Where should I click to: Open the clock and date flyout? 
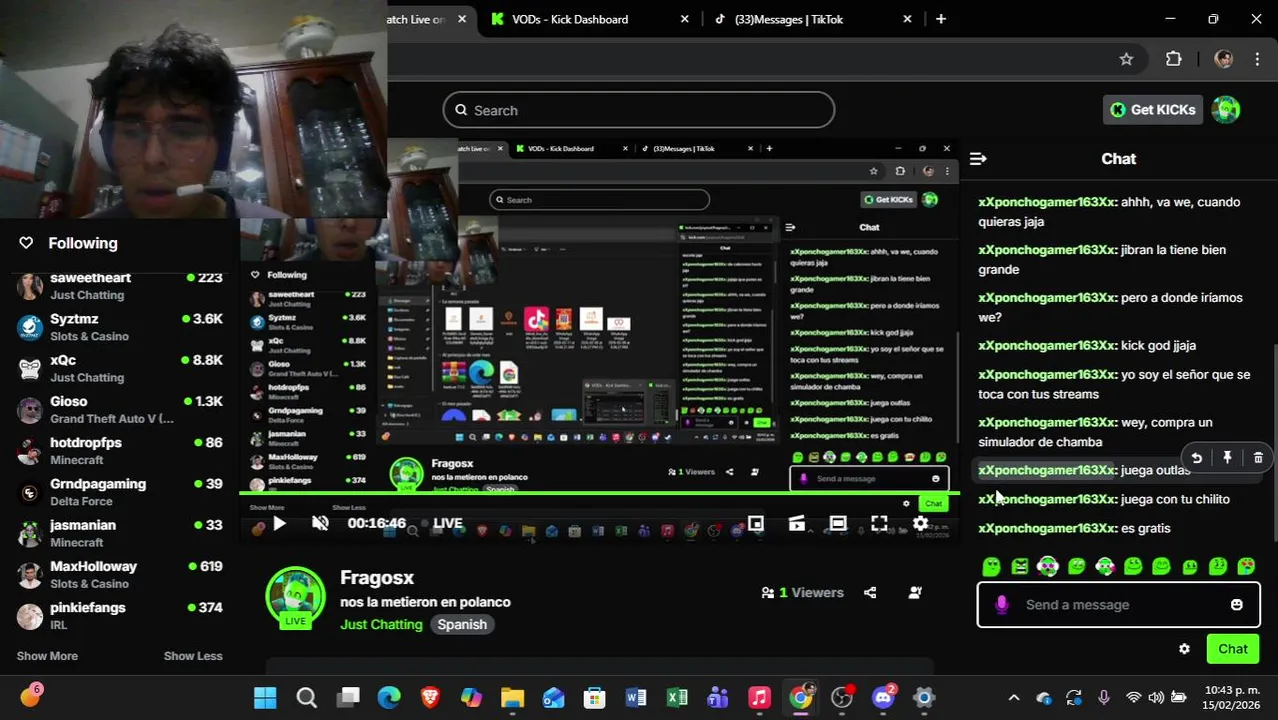pyautogui.click(x=1232, y=697)
